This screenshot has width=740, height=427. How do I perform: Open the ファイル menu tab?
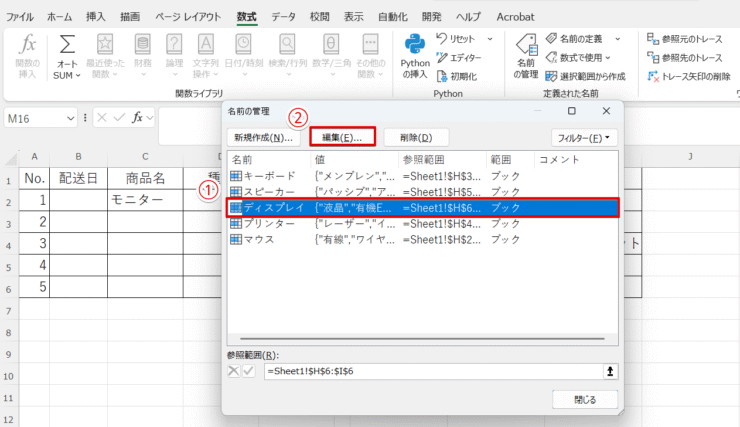pos(20,17)
